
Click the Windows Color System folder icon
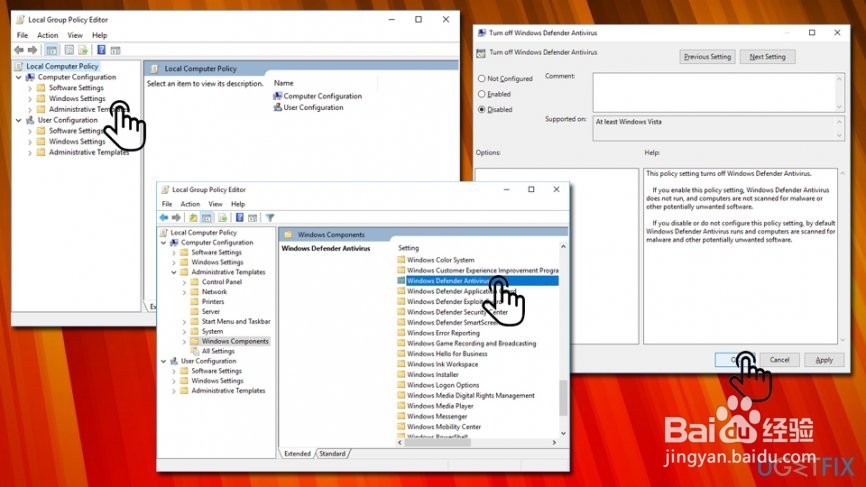pos(402,260)
